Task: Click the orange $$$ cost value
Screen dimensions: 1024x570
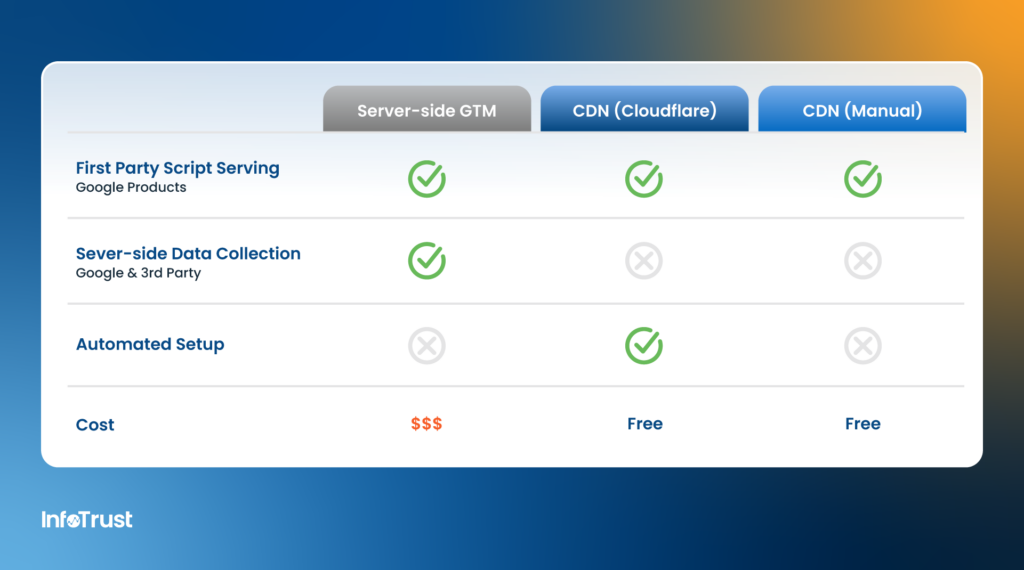Action: pyautogui.click(x=427, y=424)
